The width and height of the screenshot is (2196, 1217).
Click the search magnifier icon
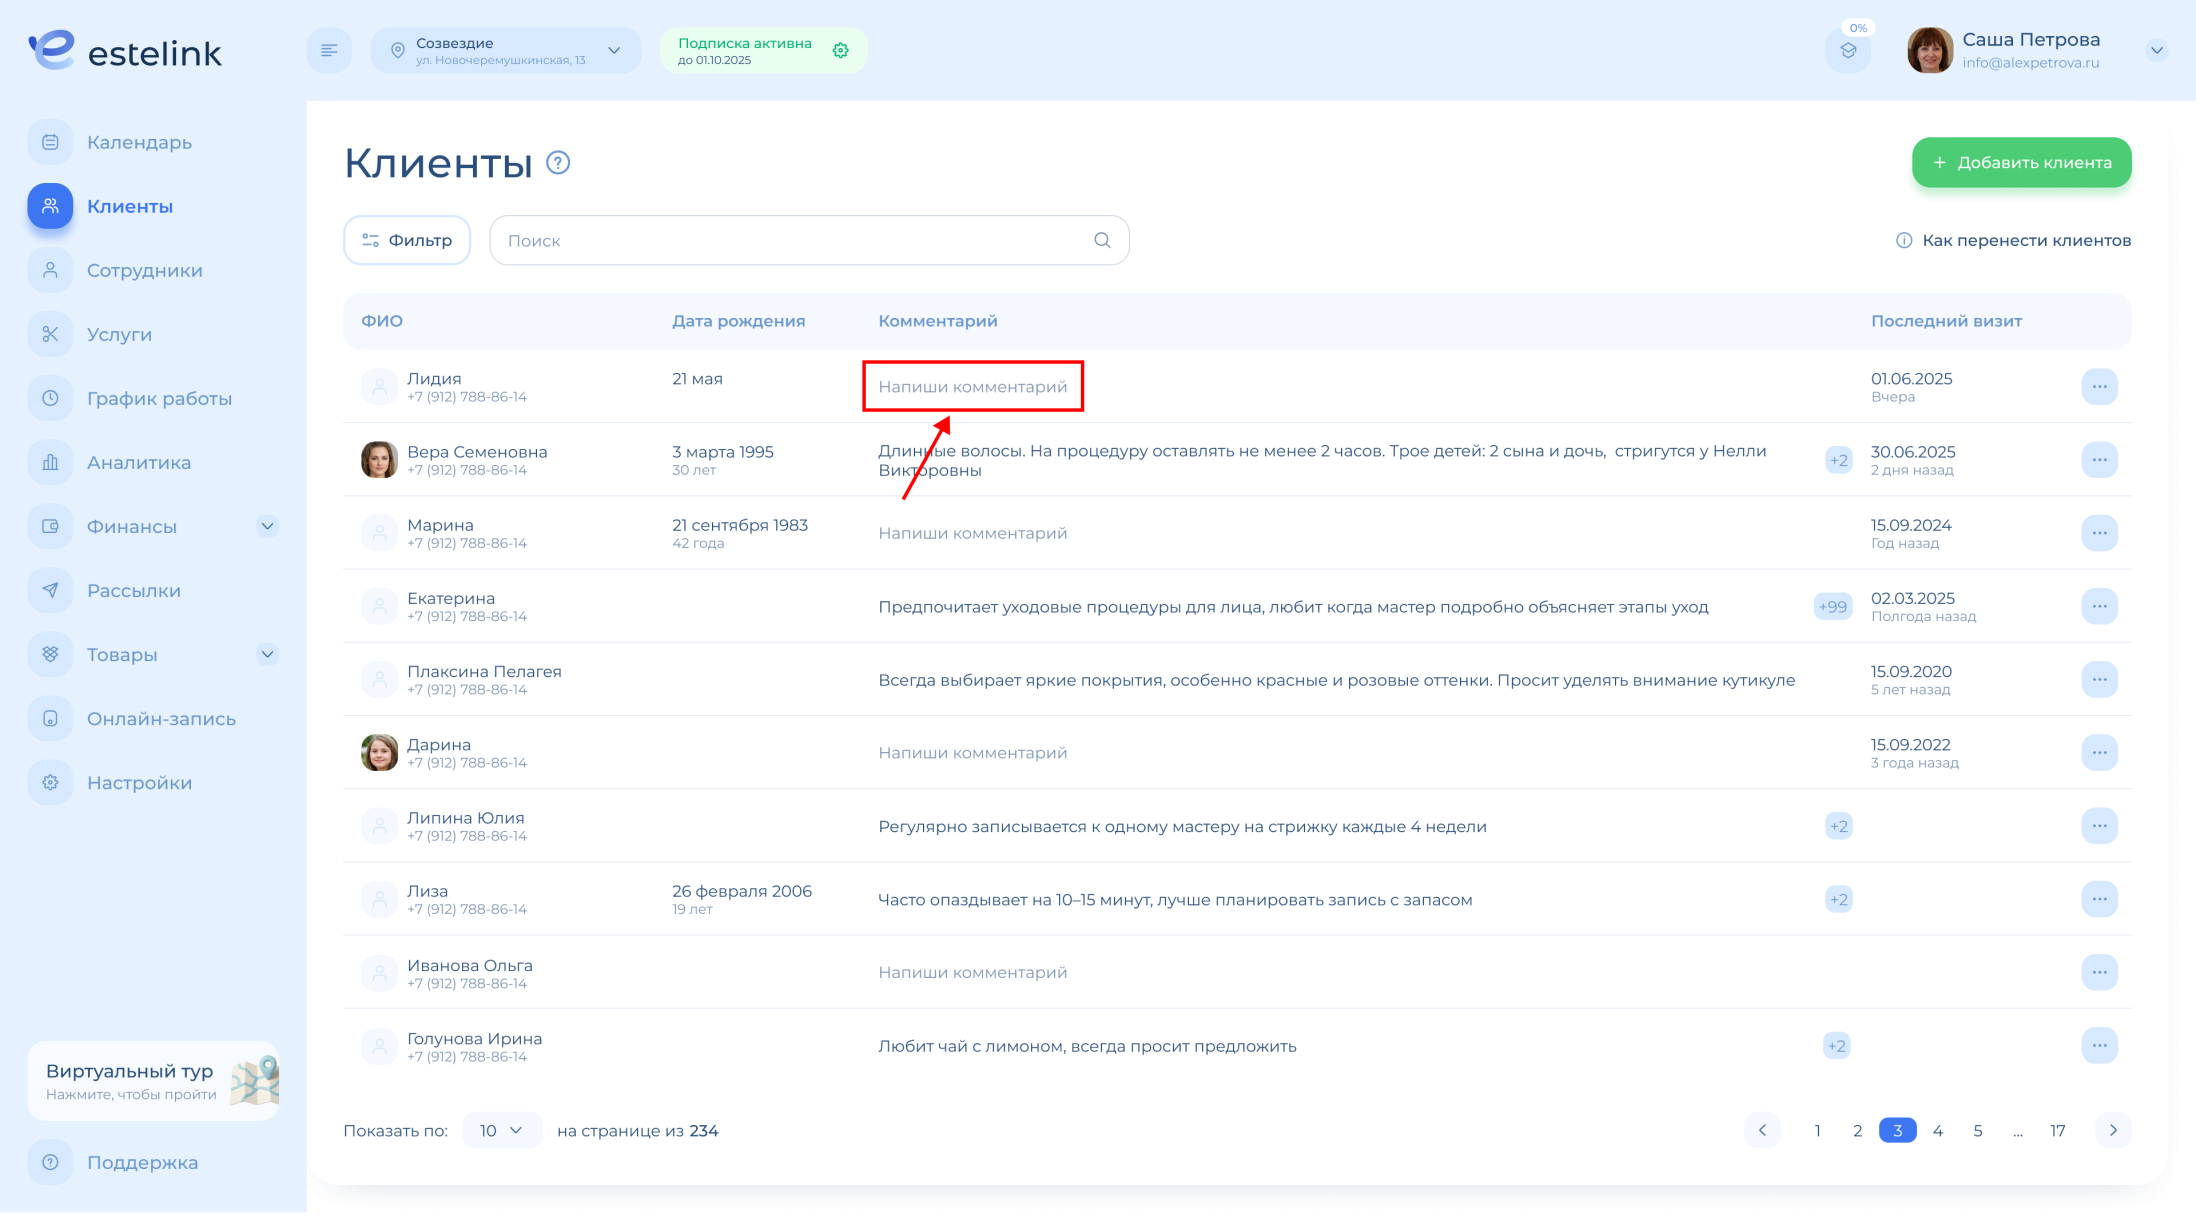click(x=1102, y=240)
